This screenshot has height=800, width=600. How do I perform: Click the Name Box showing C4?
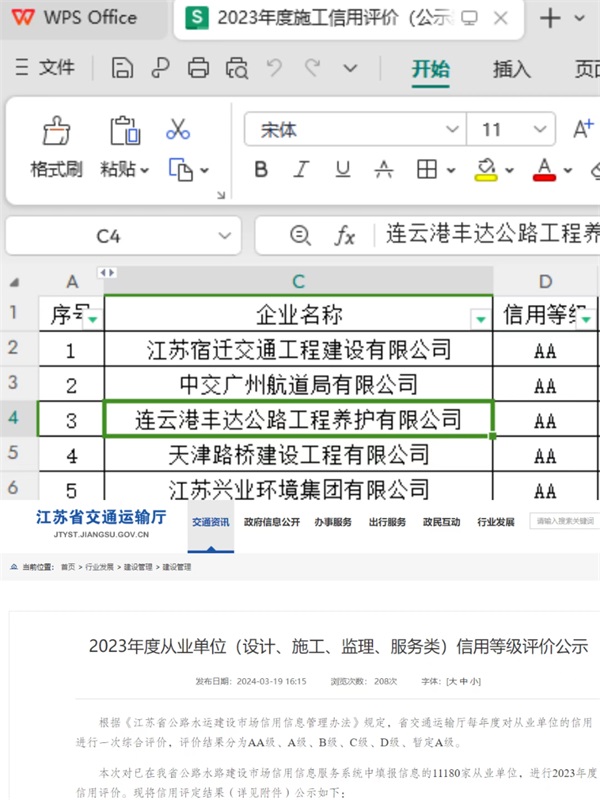(108, 236)
